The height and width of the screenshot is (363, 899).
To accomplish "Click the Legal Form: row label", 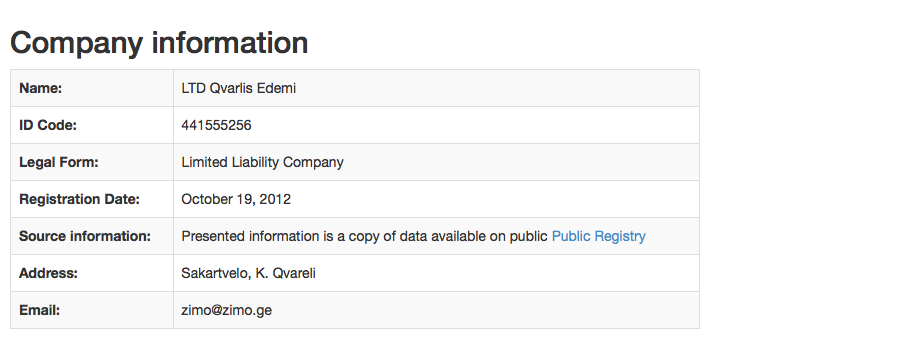I will point(59,162).
